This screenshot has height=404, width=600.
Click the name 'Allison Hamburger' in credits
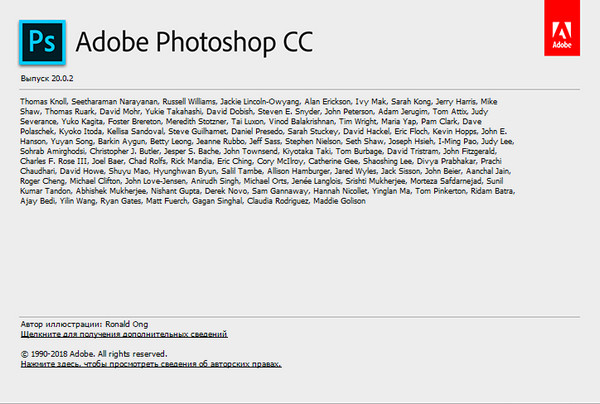pos(298,171)
